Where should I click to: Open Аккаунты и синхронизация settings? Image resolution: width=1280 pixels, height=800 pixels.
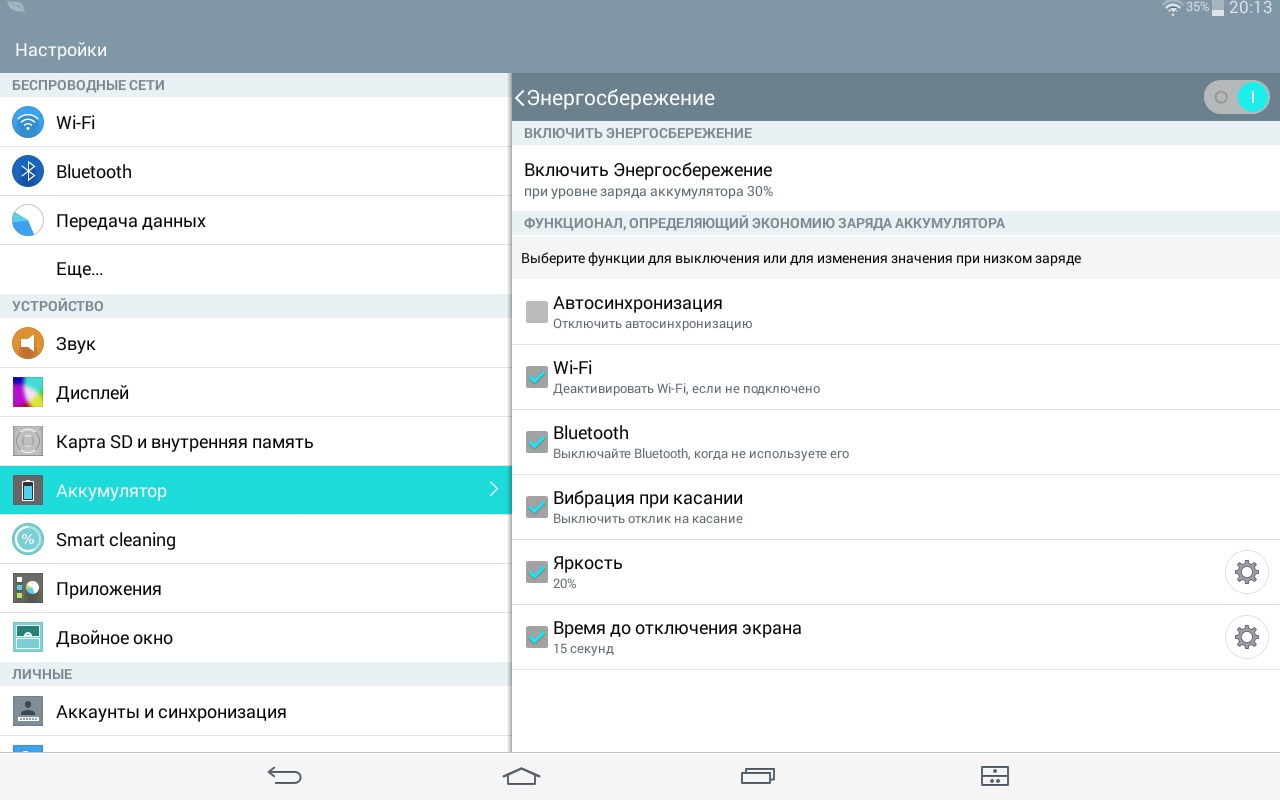(x=171, y=712)
